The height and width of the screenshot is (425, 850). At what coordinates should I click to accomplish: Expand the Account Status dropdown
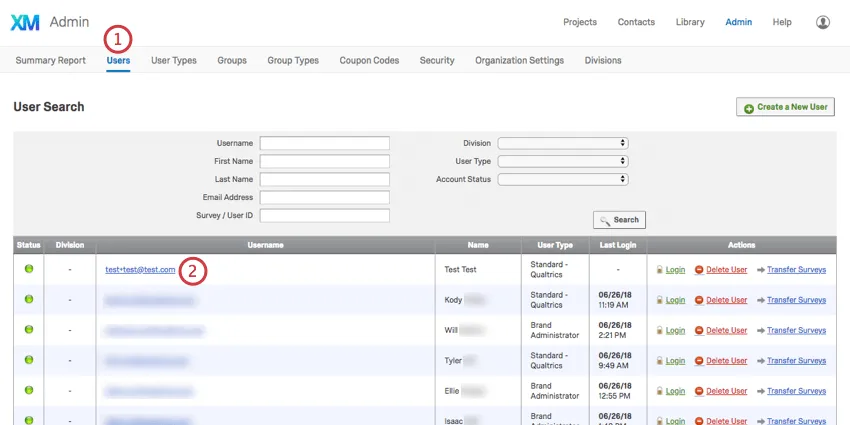coord(563,179)
